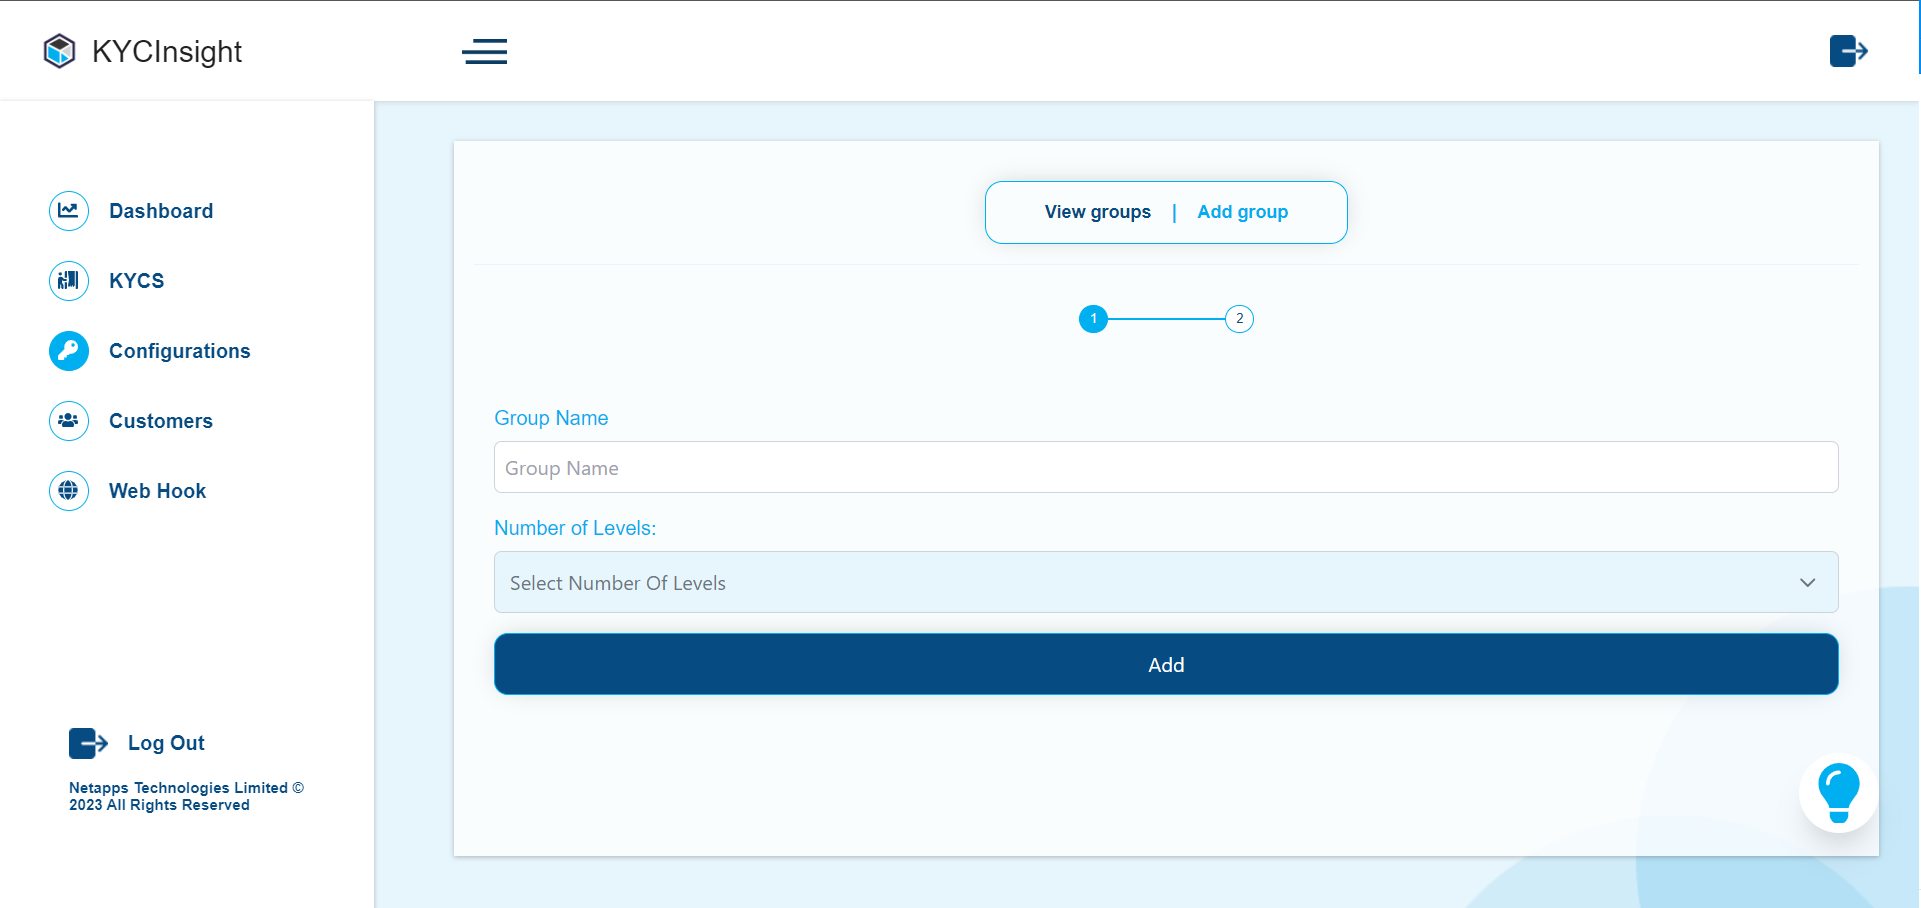The height and width of the screenshot is (908, 1921).
Task: Click the chevron arrow of levels dropdown
Action: 1808,583
